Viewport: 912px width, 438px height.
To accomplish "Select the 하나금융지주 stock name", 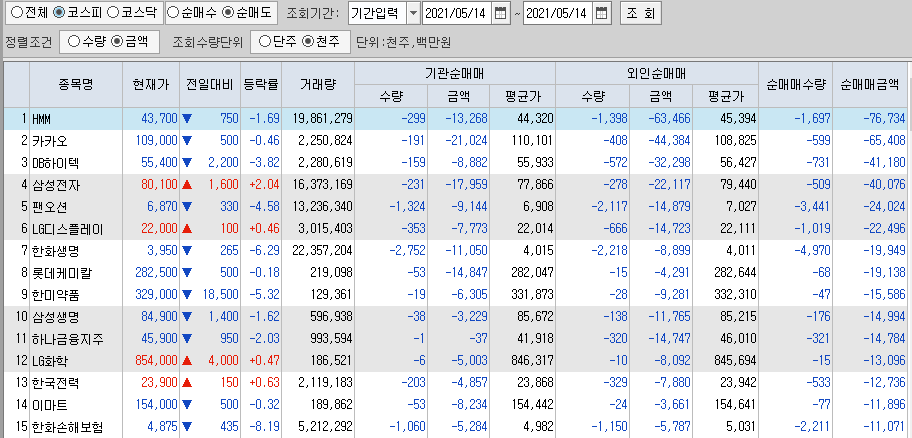I will click(x=67, y=339).
